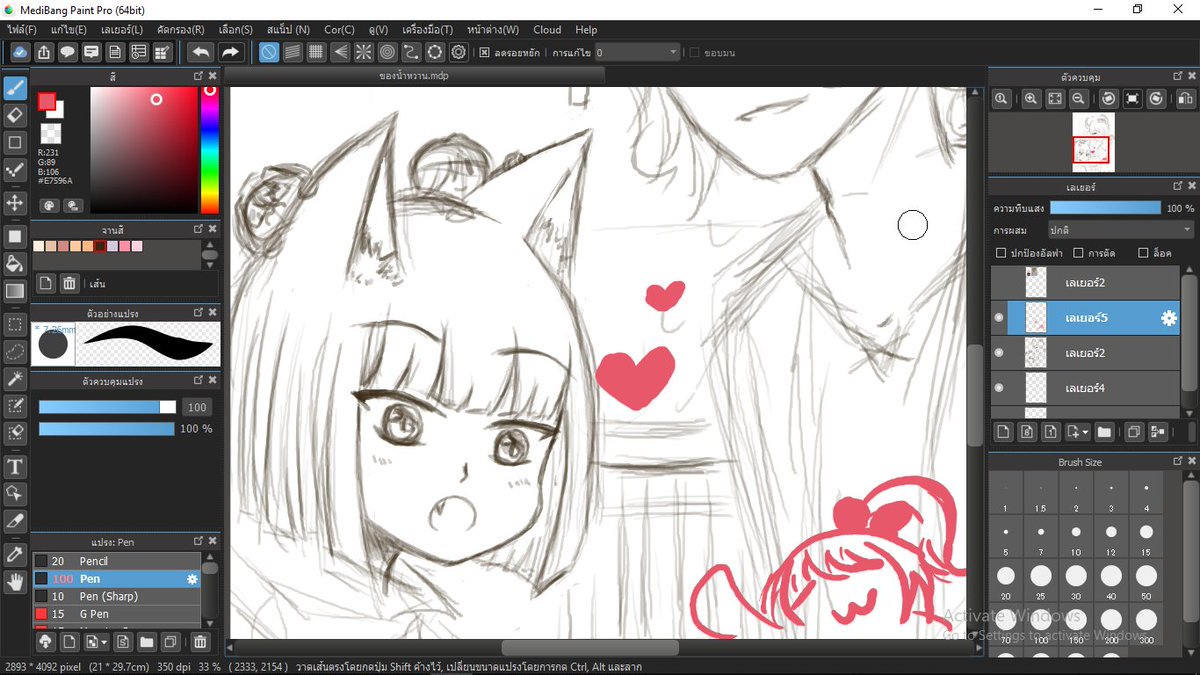Open the ไฟล์(F) menu

(x=22, y=30)
